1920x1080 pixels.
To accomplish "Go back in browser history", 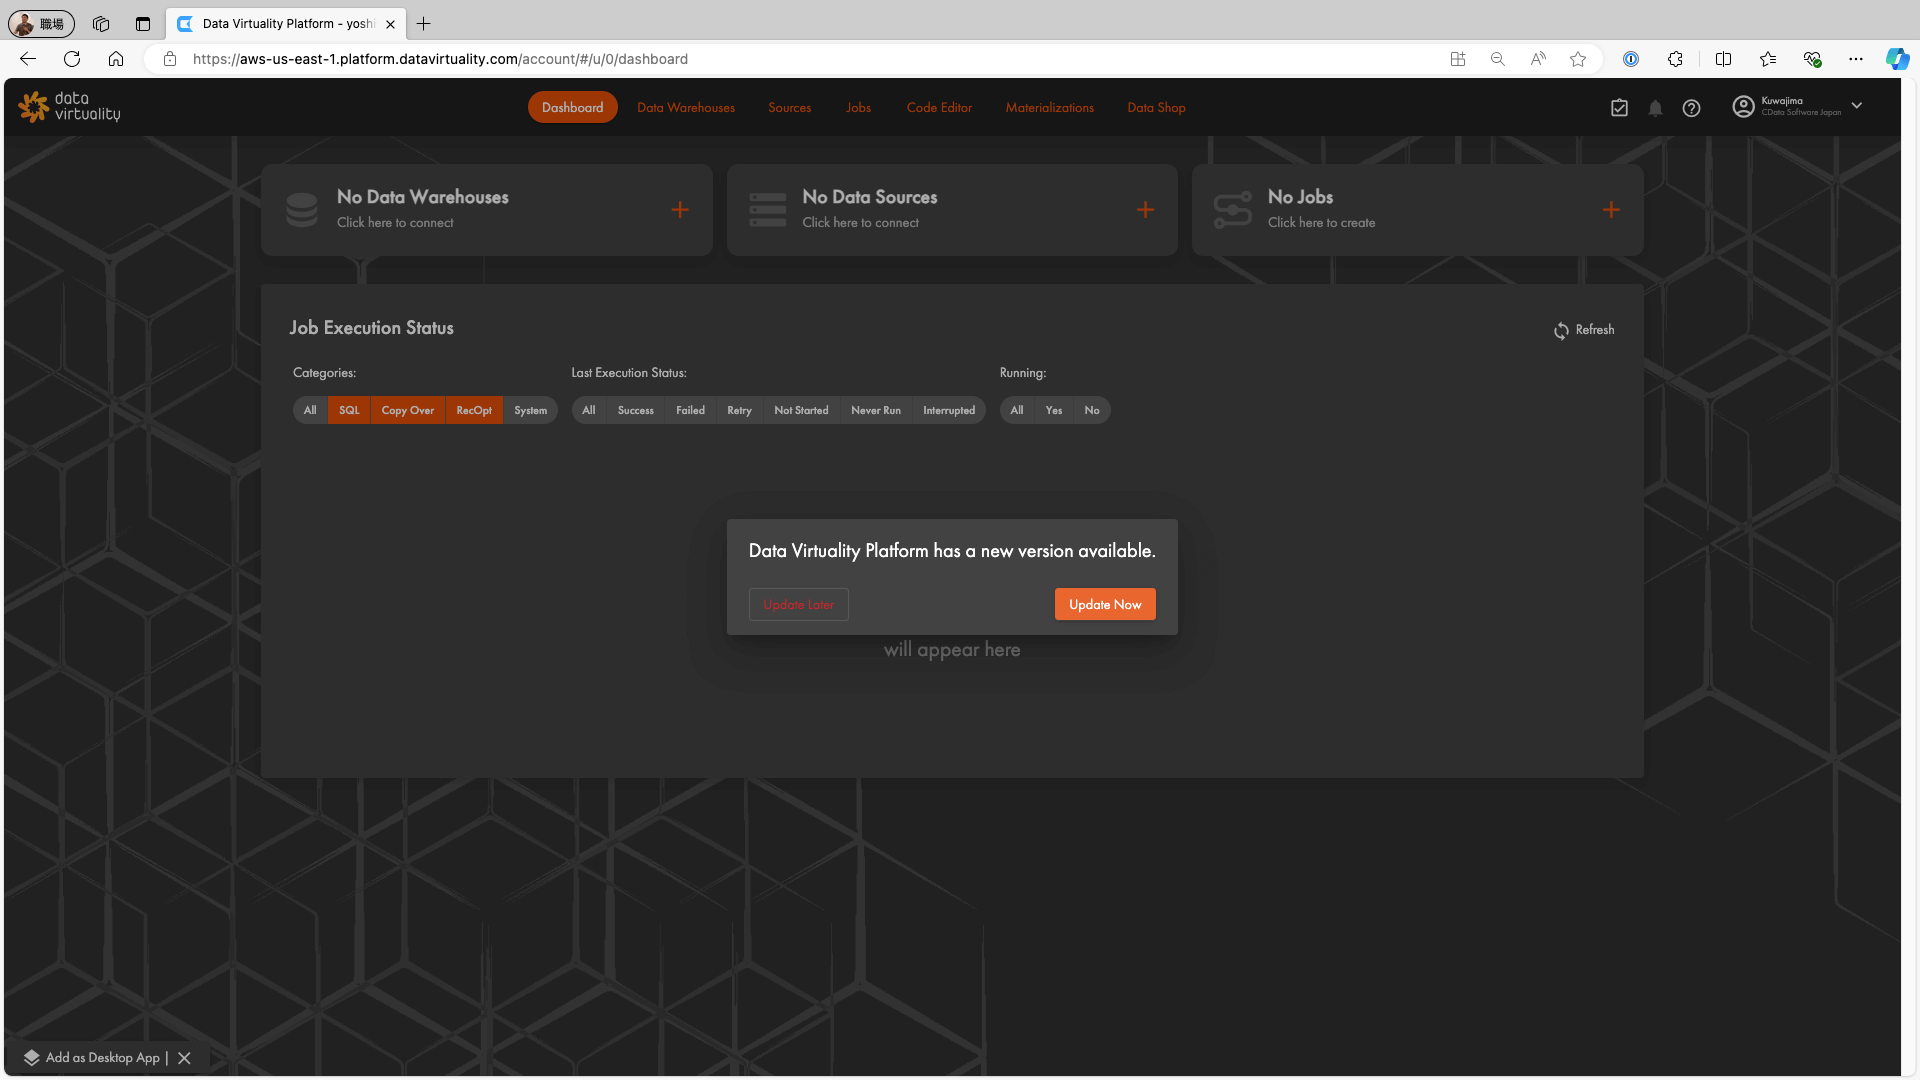I will (28, 59).
